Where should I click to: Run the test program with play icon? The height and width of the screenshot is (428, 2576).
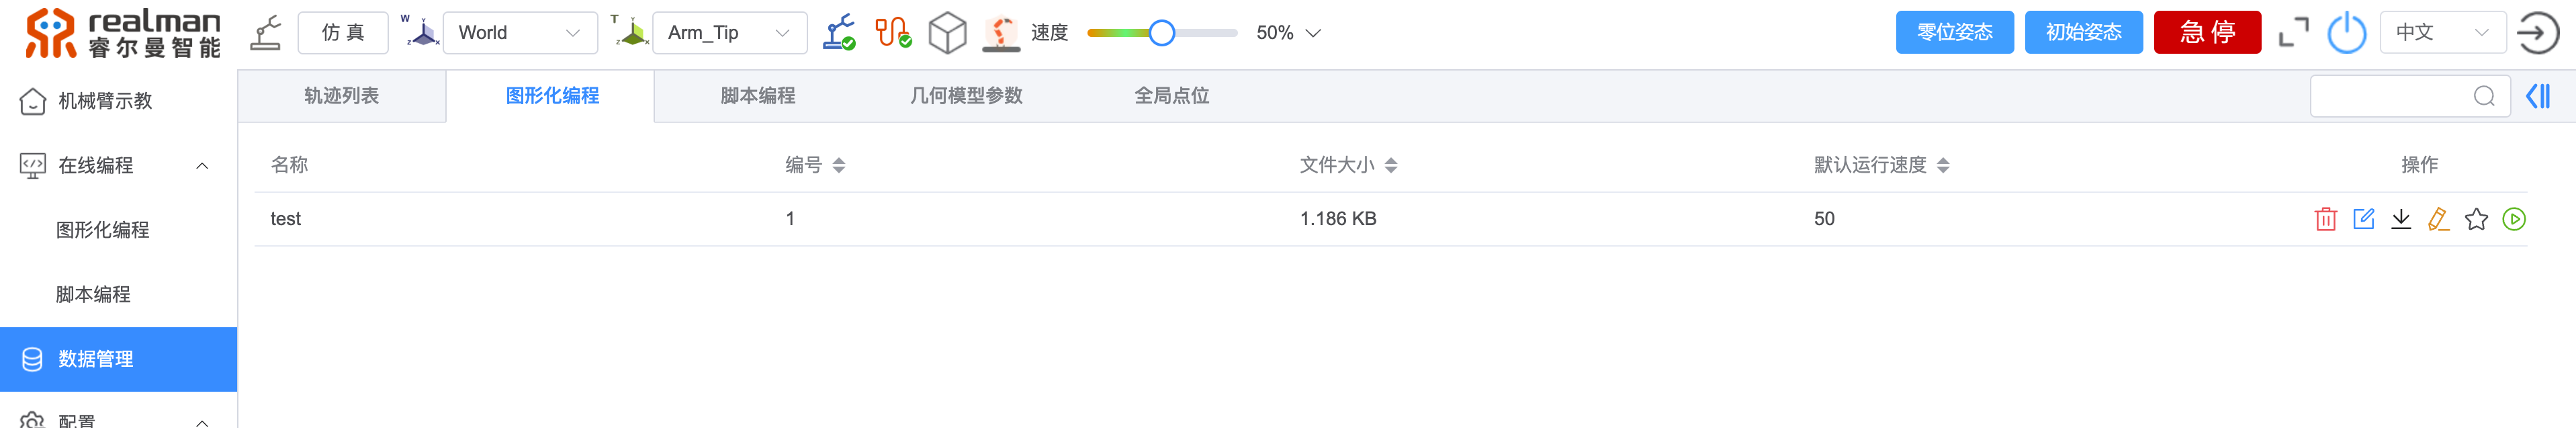pos(2513,219)
